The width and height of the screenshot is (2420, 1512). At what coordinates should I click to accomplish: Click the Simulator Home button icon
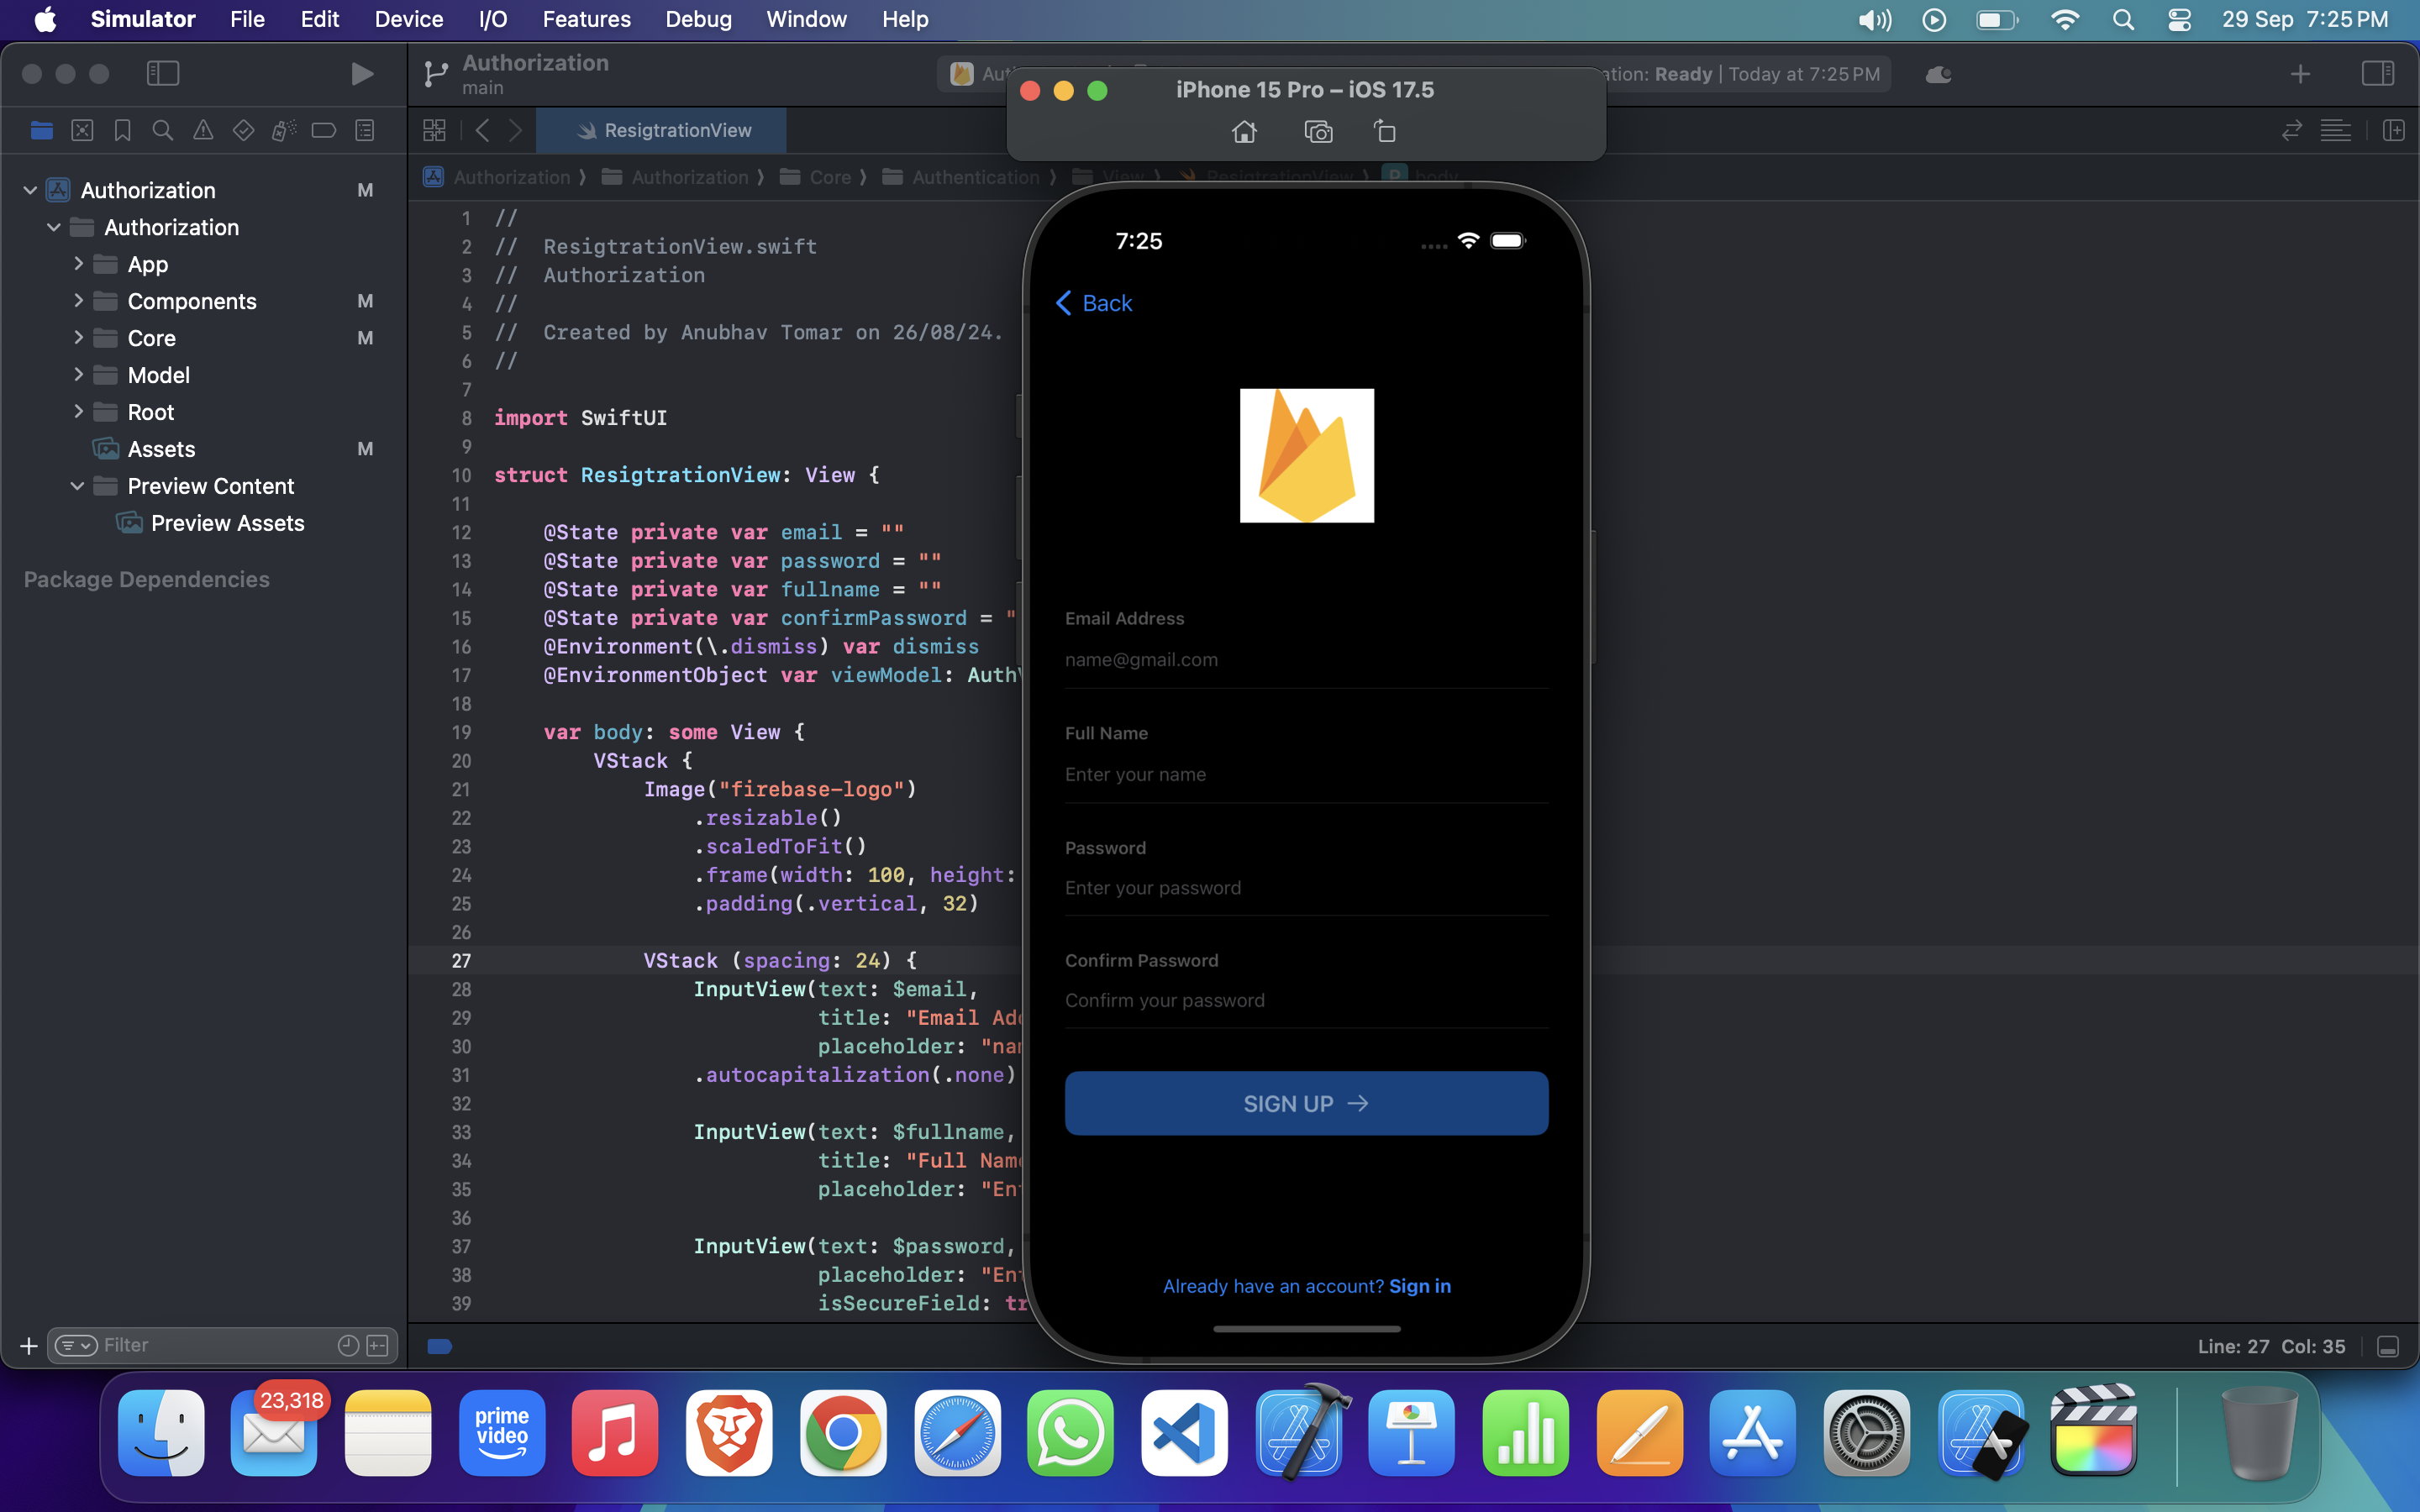coord(1244,132)
